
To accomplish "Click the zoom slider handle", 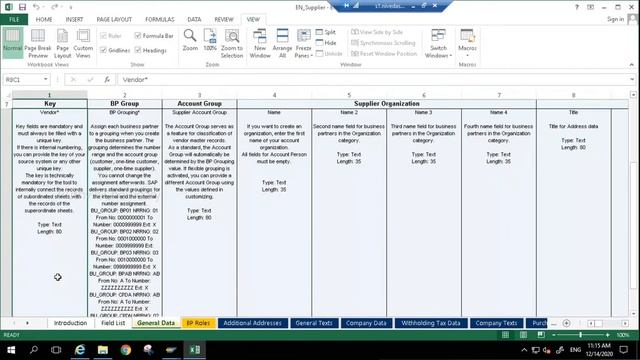I will pyautogui.click(x=580, y=335).
